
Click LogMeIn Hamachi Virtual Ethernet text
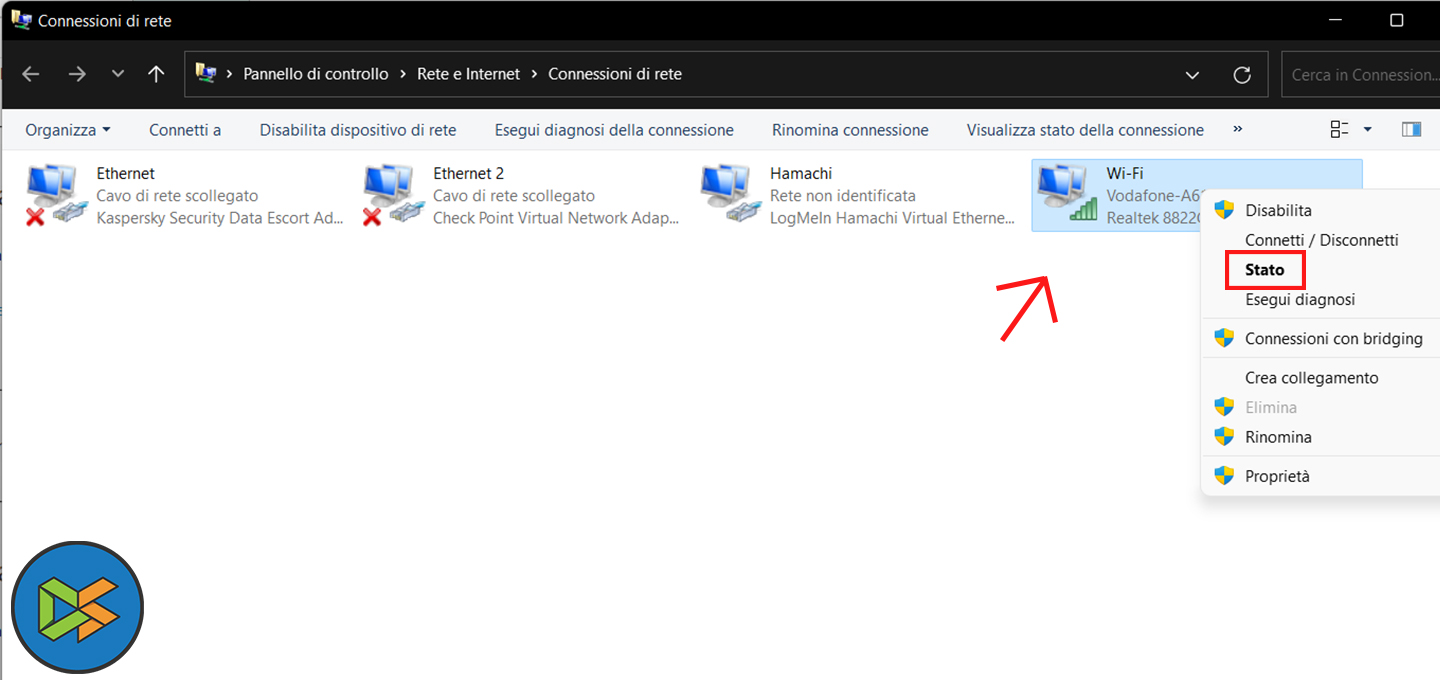893,218
